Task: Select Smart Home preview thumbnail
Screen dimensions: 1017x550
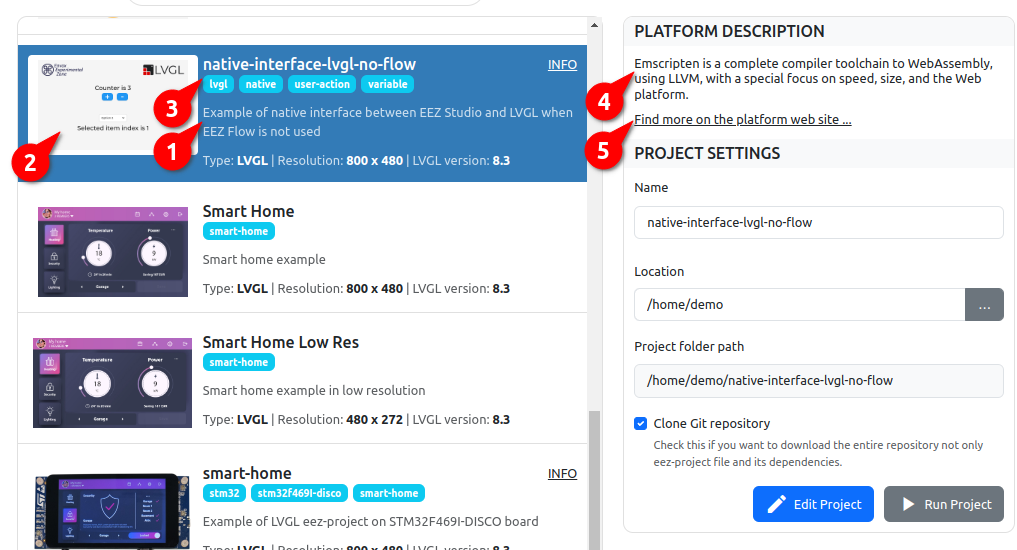Action: pos(113,252)
